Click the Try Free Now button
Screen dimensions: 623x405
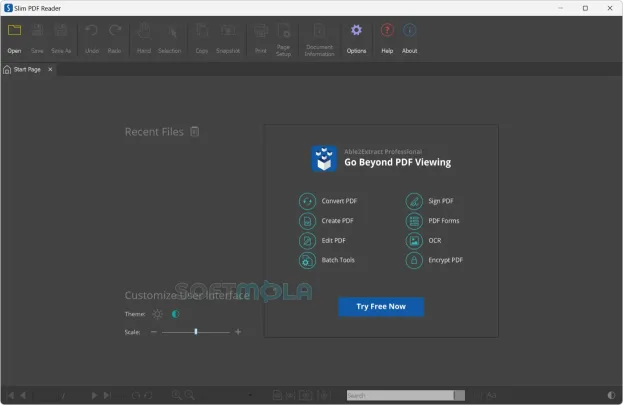tap(381, 306)
